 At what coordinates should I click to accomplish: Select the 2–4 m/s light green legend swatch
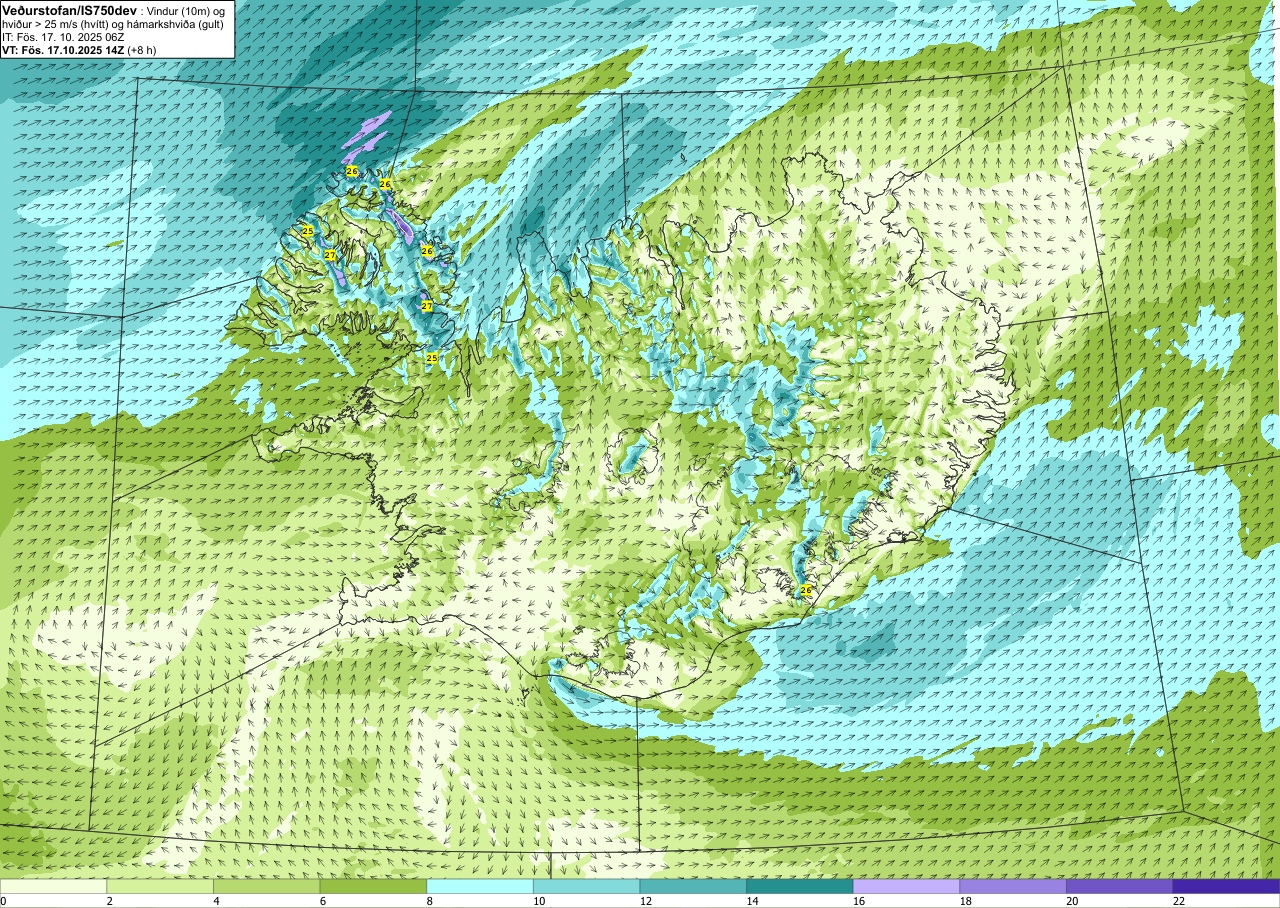(x=160, y=886)
